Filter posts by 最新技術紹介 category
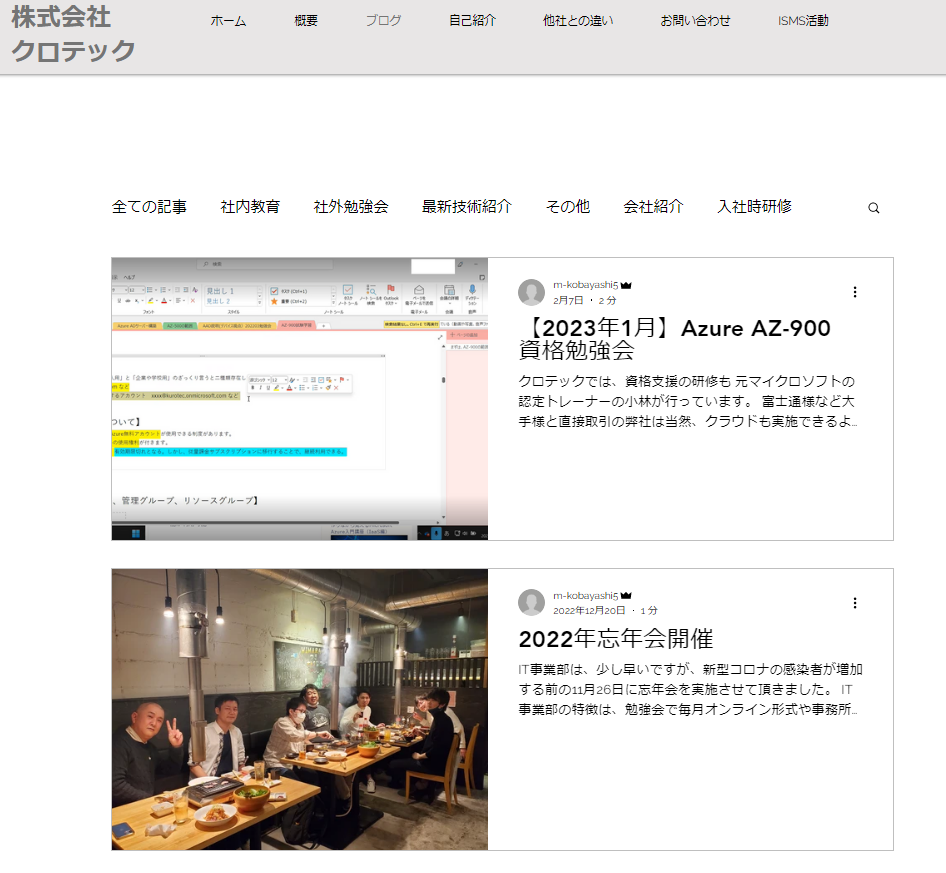 (x=466, y=207)
